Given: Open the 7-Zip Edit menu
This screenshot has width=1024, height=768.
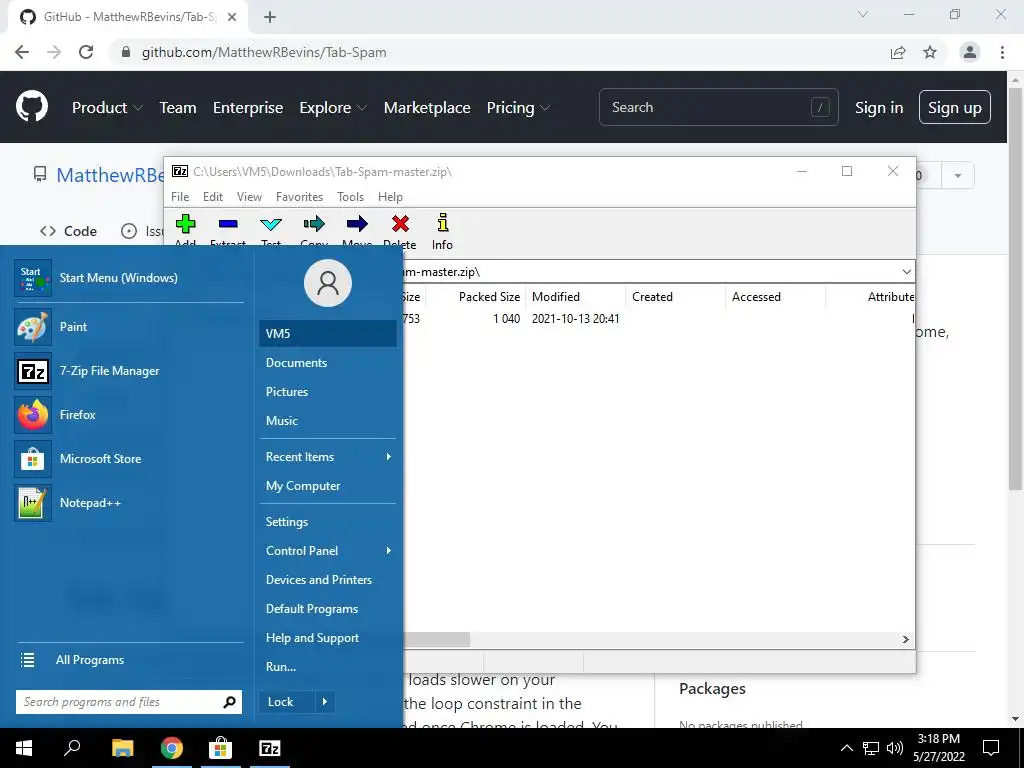Looking at the screenshot, I should point(213,197).
